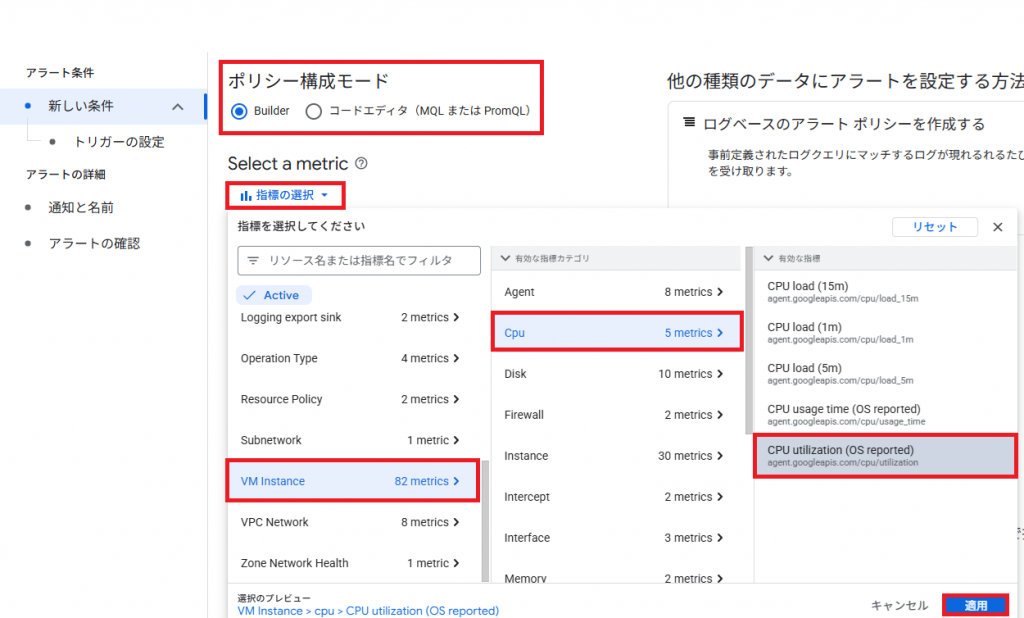The height and width of the screenshot is (618, 1024).
Task: Click the resource list scrollbar
Action: pyautogui.click(x=486, y=520)
